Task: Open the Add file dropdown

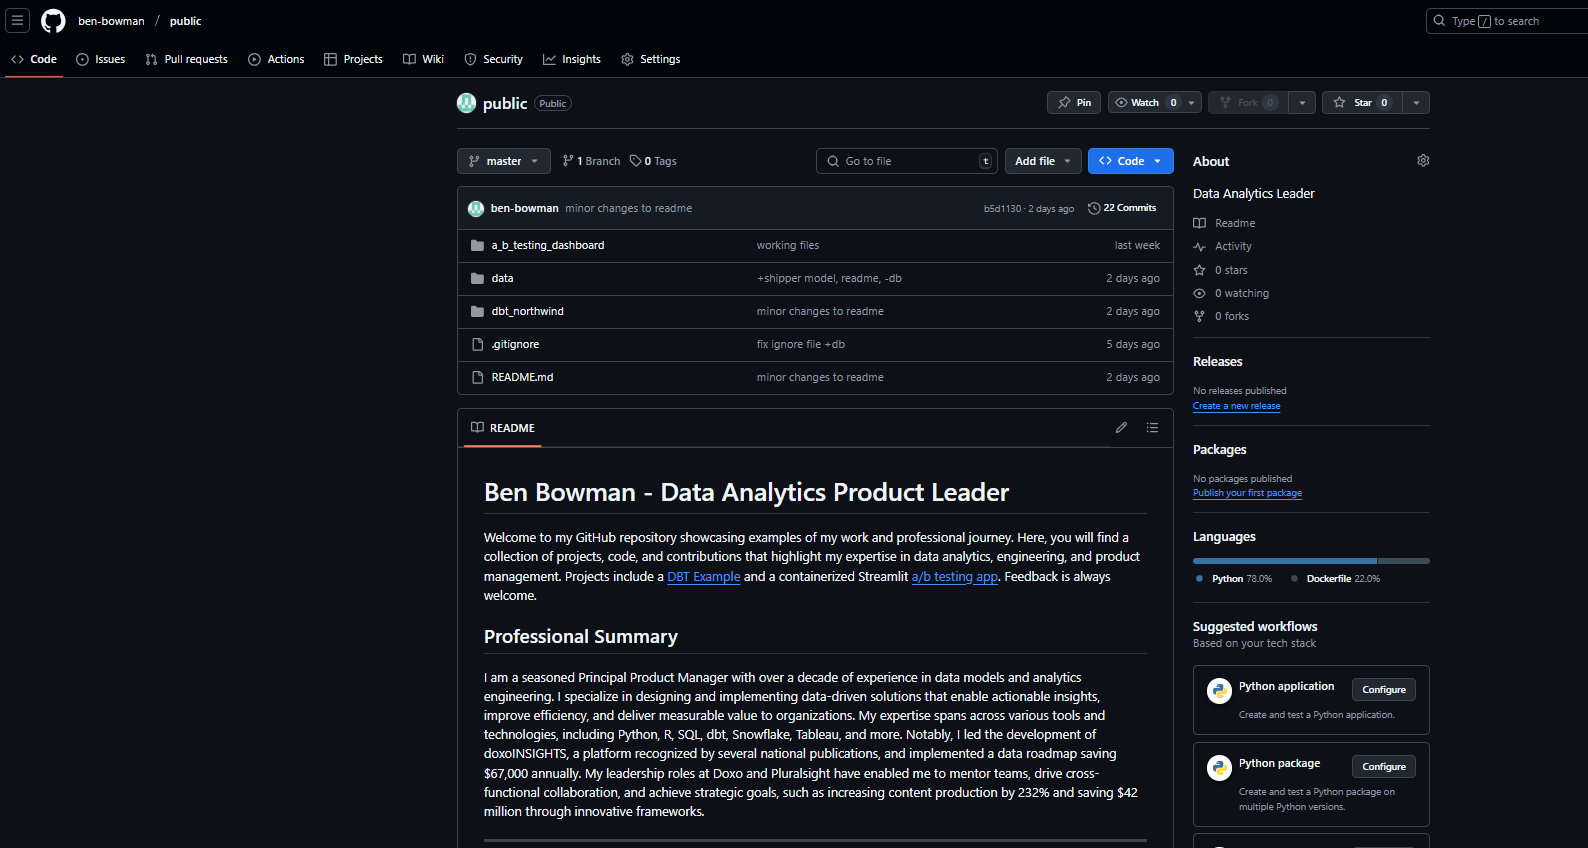Action: point(1042,161)
